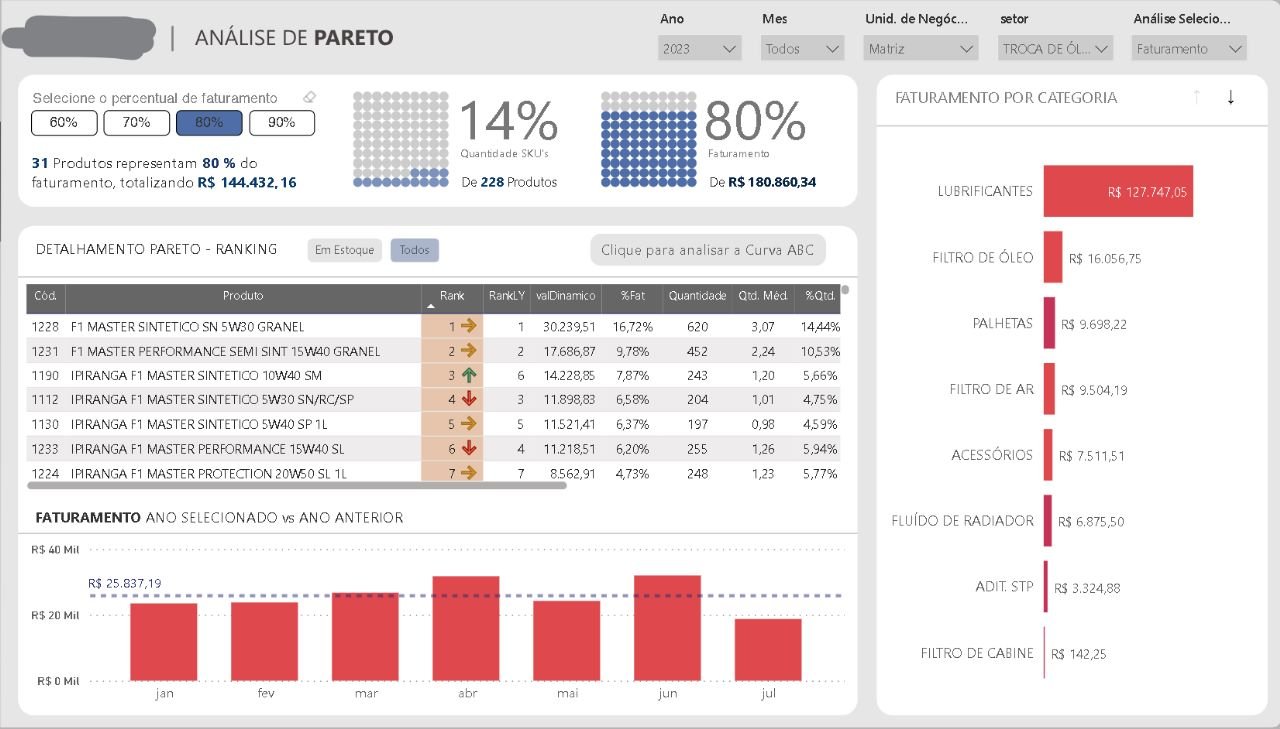
Task: Click the Curva ABC analysis button
Action: (x=707, y=250)
